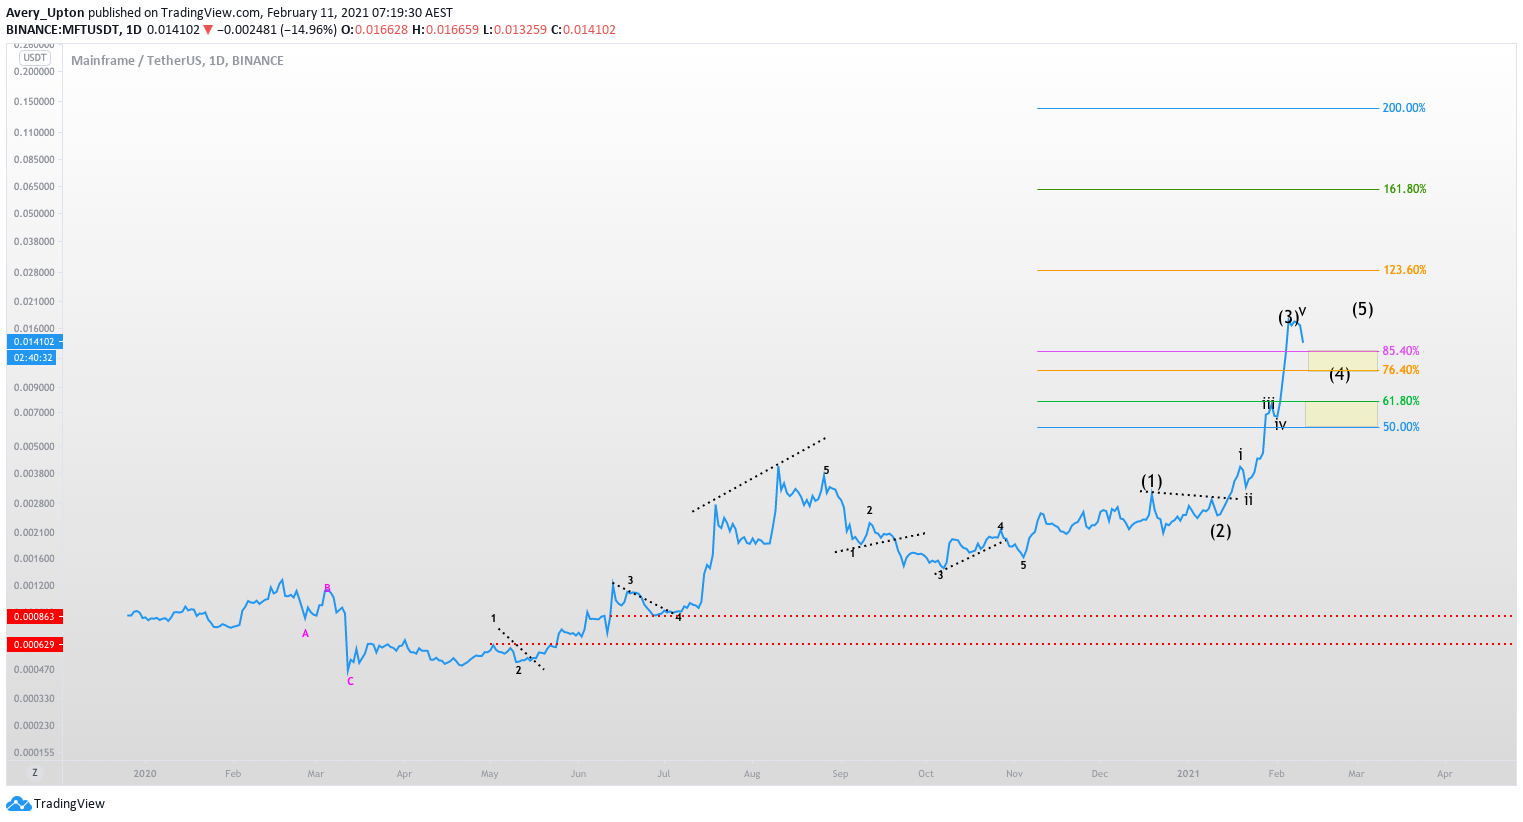Click the 0.000470 price axis label

[x=34, y=670]
